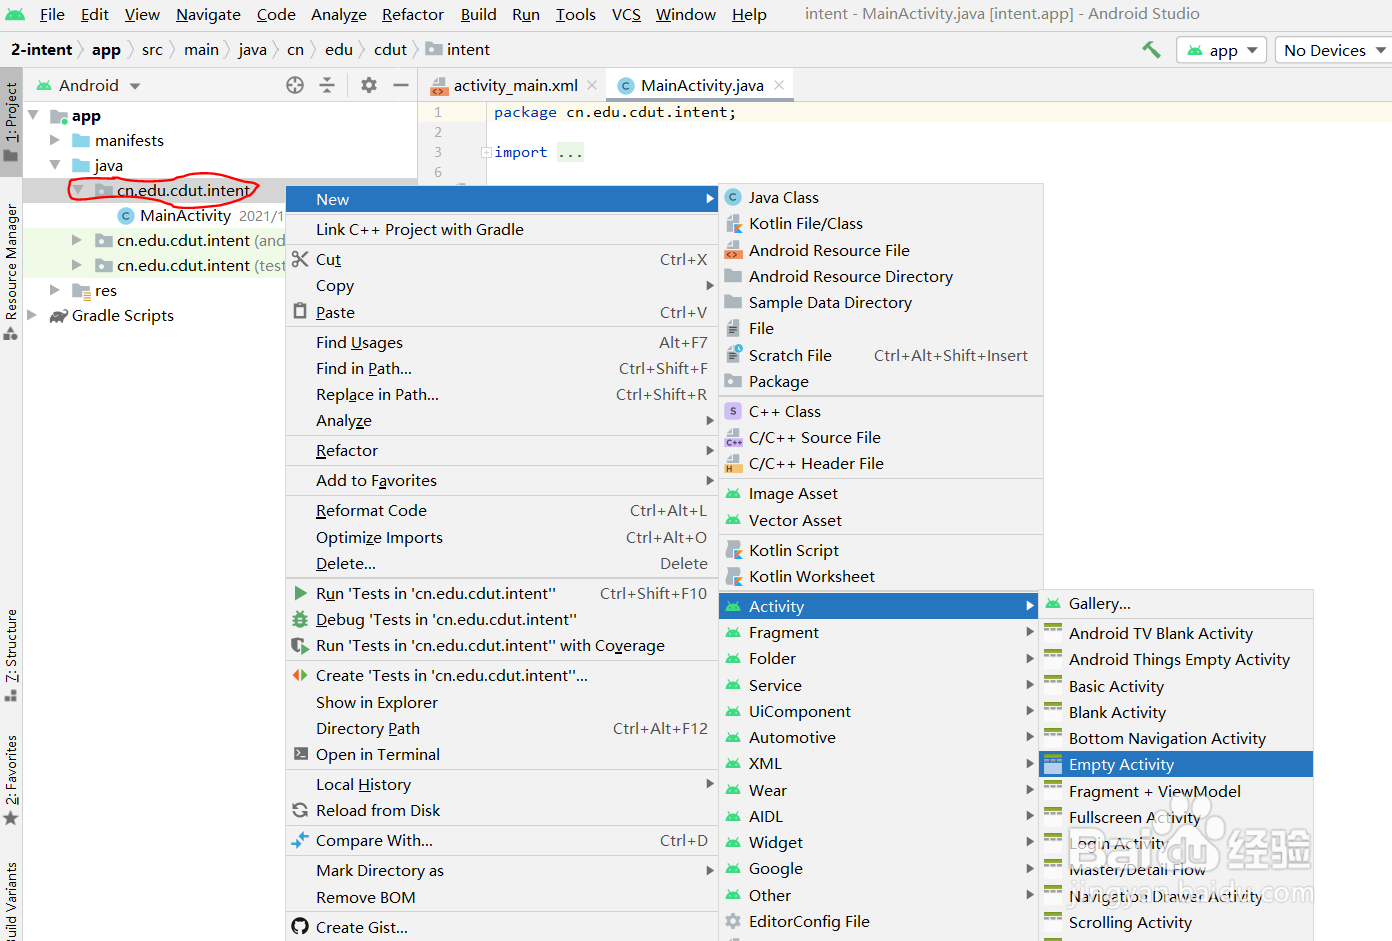Expand the res folder arrow
The height and width of the screenshot is (941, 1392).
pyautogui.click(x=55, y=290)
